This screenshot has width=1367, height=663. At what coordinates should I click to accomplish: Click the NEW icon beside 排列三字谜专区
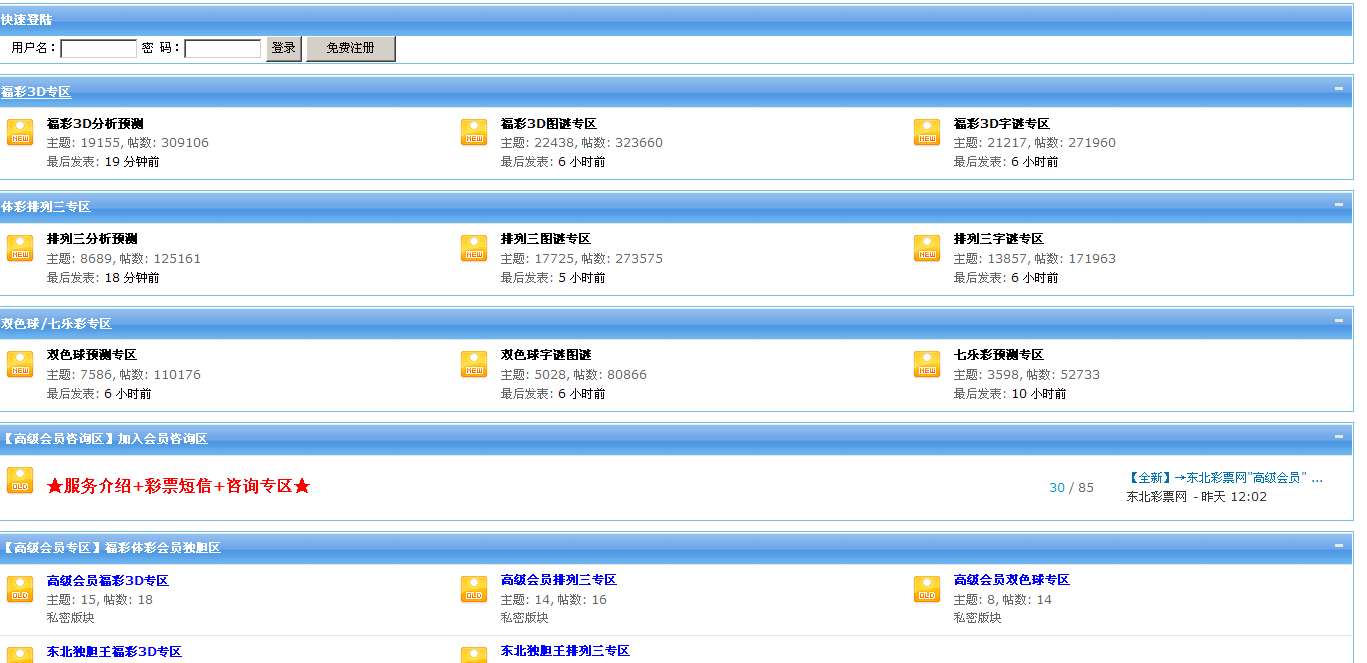[927, 248]
